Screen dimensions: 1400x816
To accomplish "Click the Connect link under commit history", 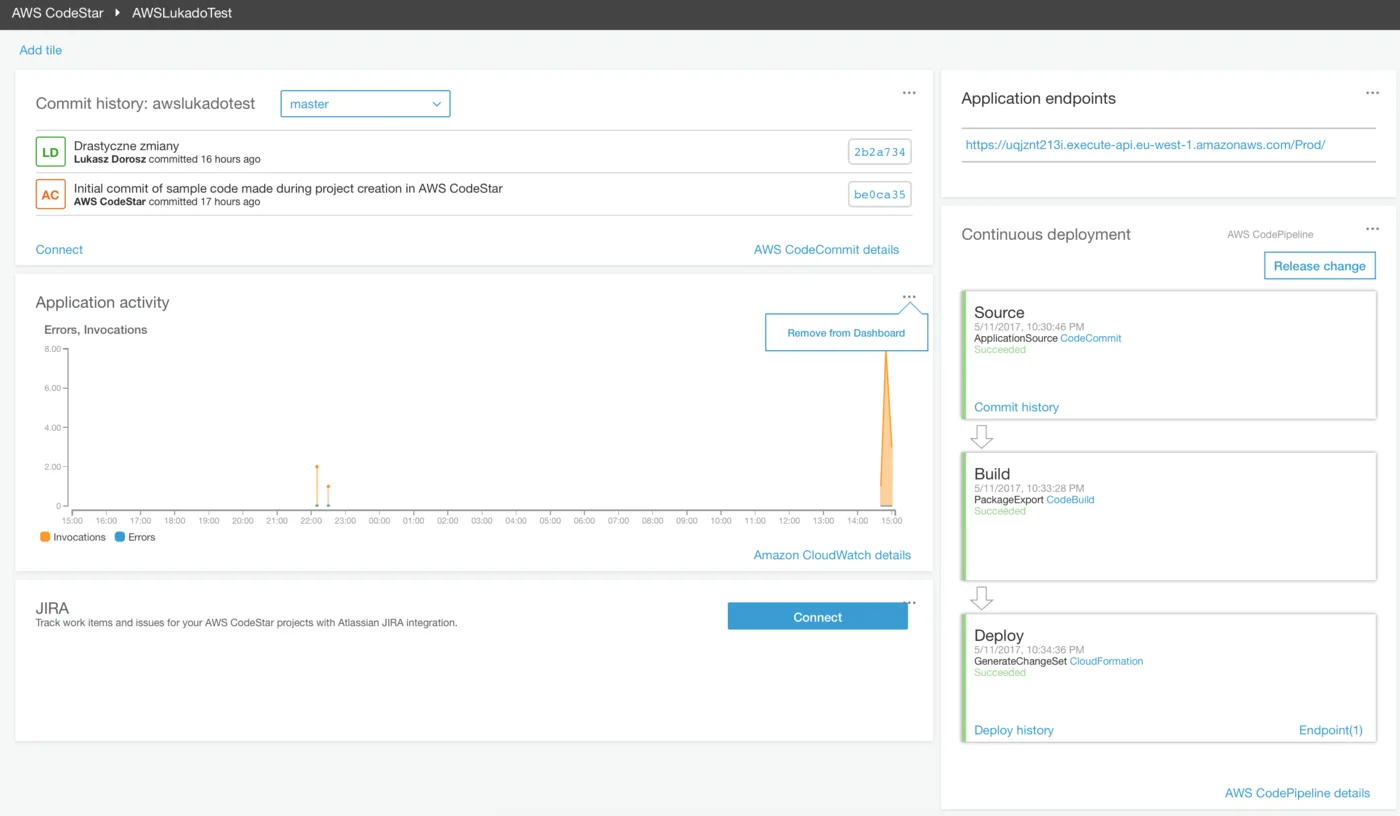I will point(59,250).
